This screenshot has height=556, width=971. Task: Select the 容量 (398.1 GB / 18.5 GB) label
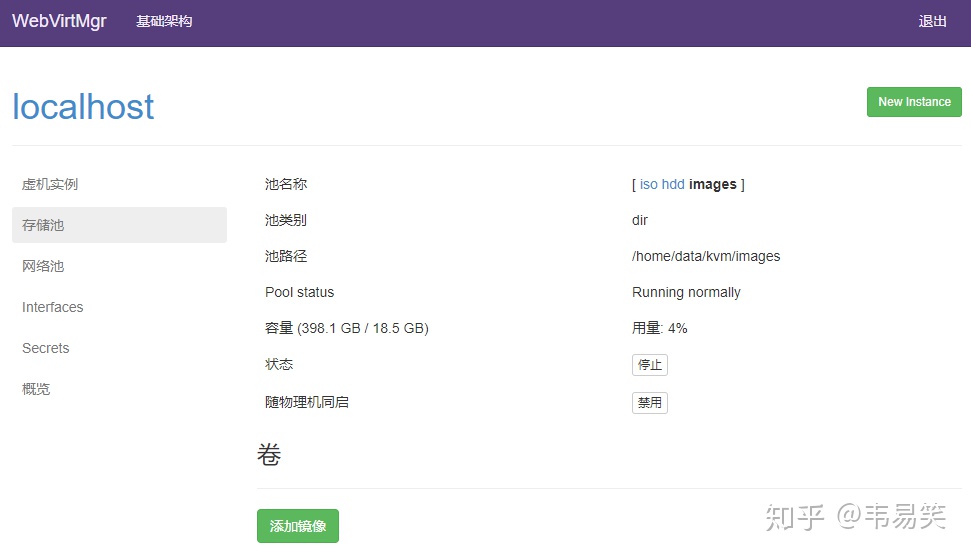click(x=347, y=328)
